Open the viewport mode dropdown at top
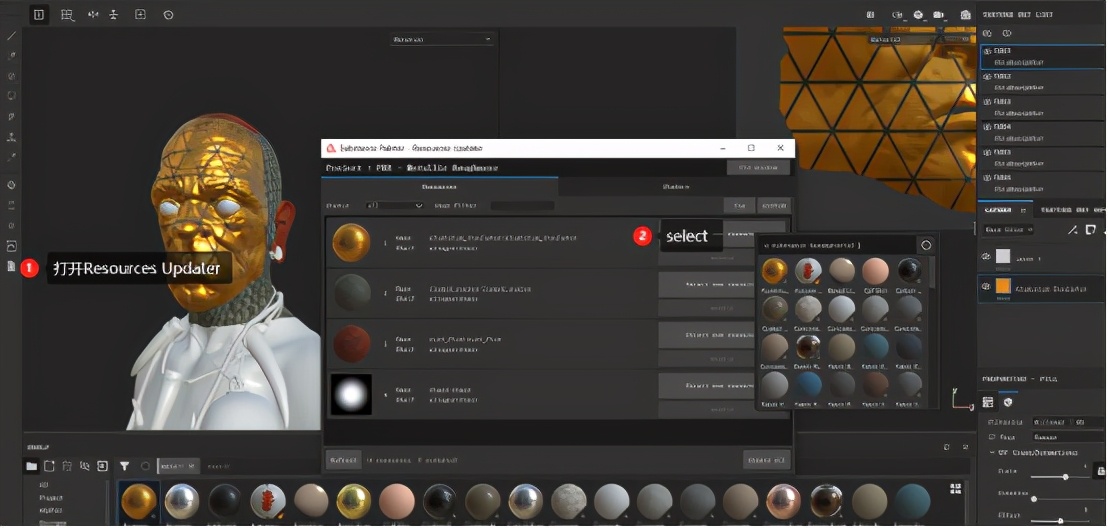The image size is (1108, 528). point(442,39)
